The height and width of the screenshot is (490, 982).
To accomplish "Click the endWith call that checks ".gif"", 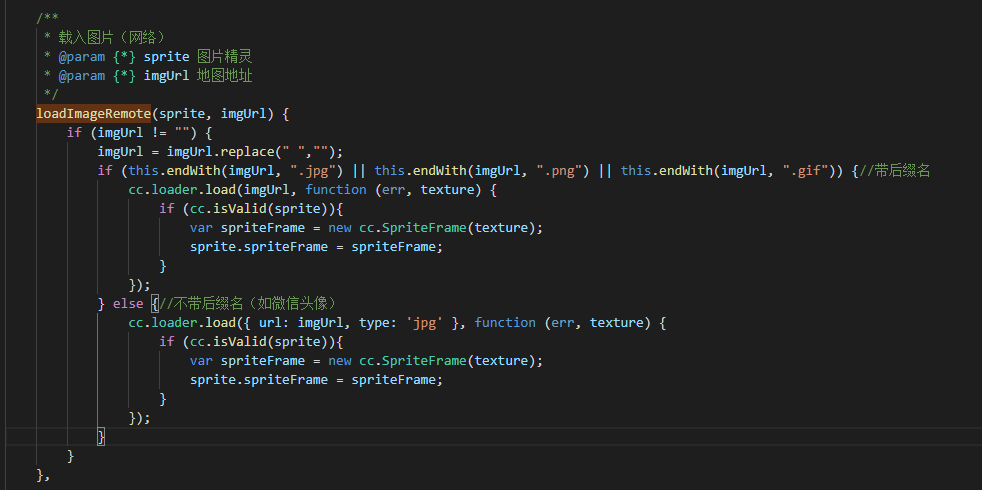I will [685, 170].
